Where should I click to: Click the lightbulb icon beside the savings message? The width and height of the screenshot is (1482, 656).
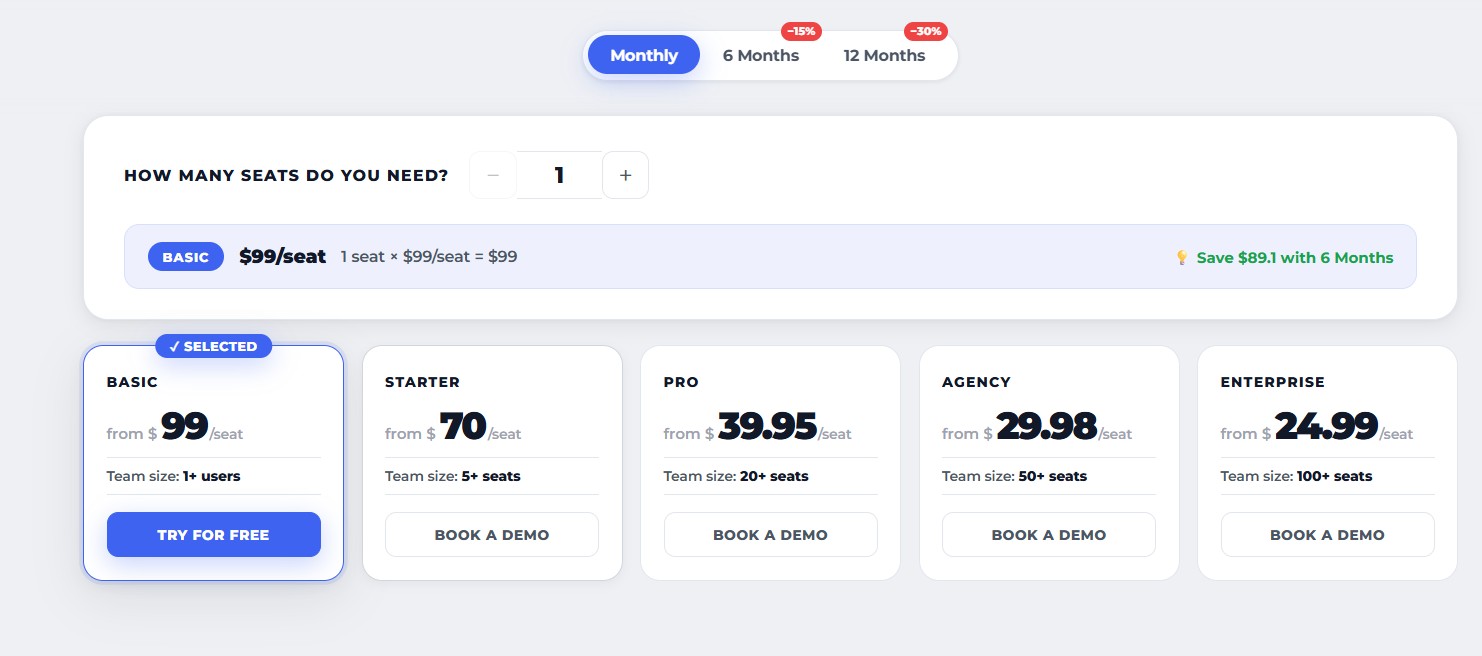pyautogui.click(x=1182, y=257)
